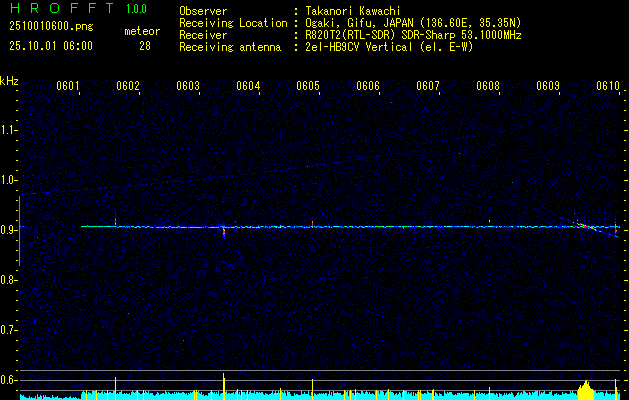629x400 pixels.
Task: Click the yellow dot echo at 0608
Action: [490, 221]
